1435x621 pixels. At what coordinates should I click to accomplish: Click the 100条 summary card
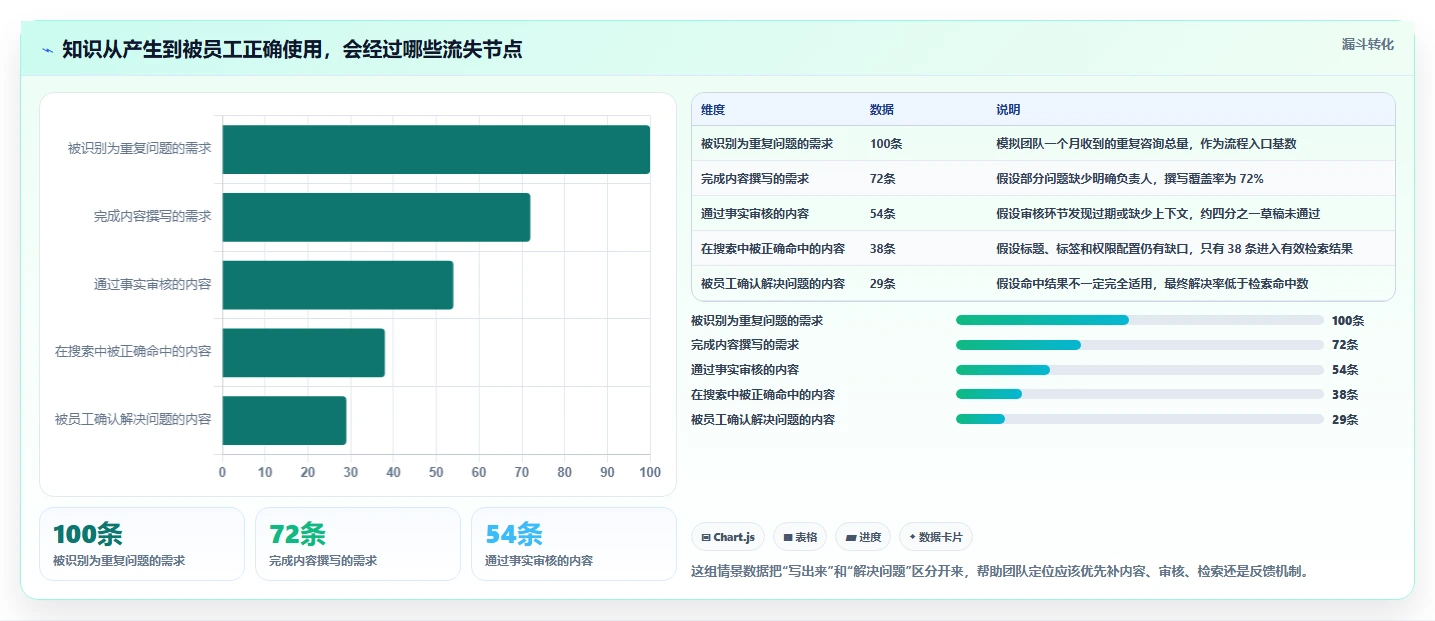[x=142, y=544]
